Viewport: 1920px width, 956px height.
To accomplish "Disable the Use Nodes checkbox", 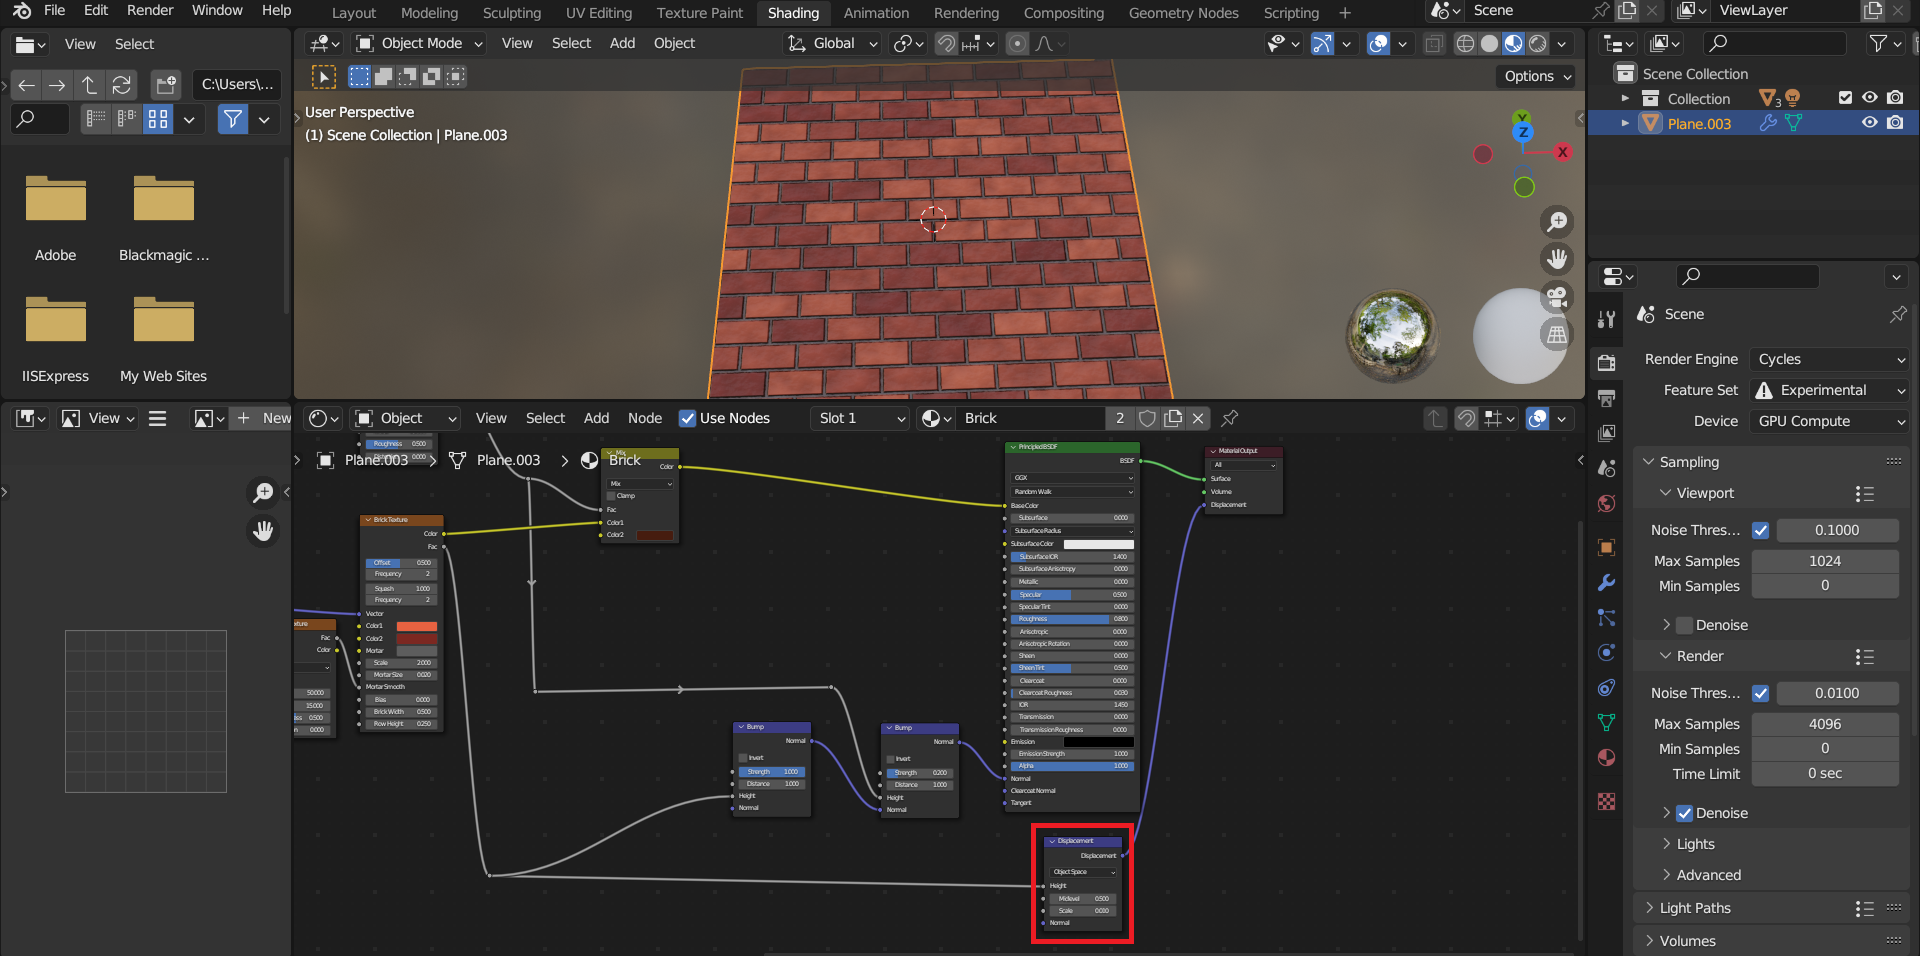I will tap(687, 418).
